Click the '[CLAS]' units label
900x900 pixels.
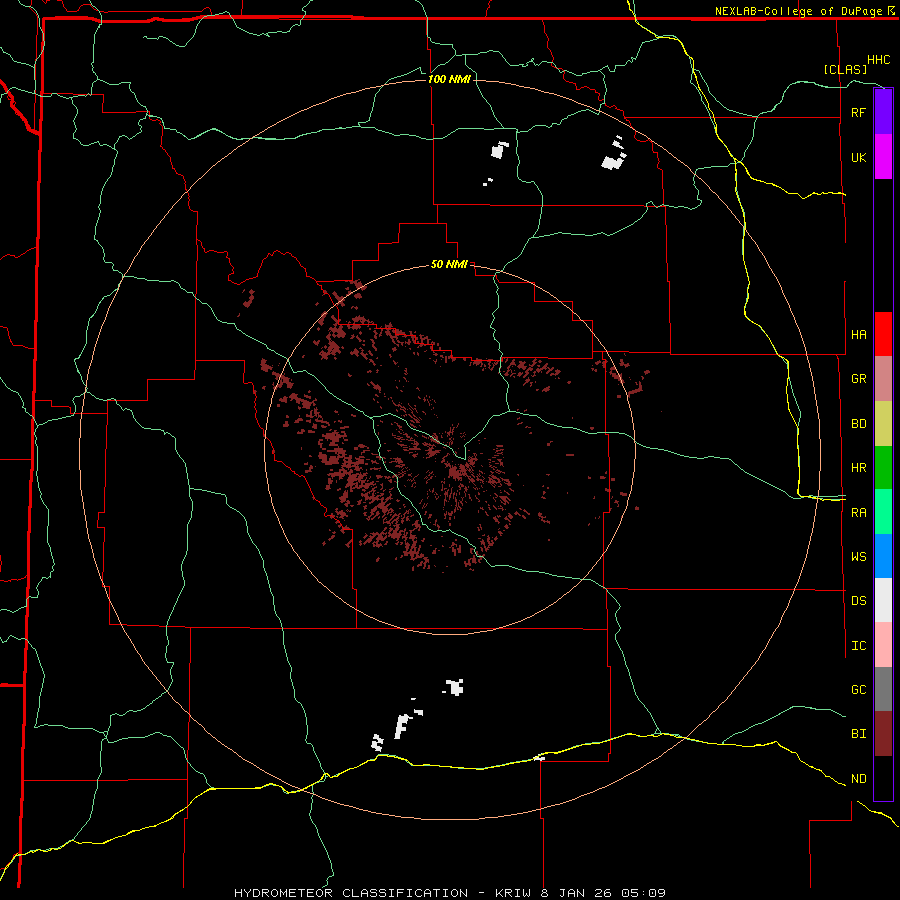[845, 69]
